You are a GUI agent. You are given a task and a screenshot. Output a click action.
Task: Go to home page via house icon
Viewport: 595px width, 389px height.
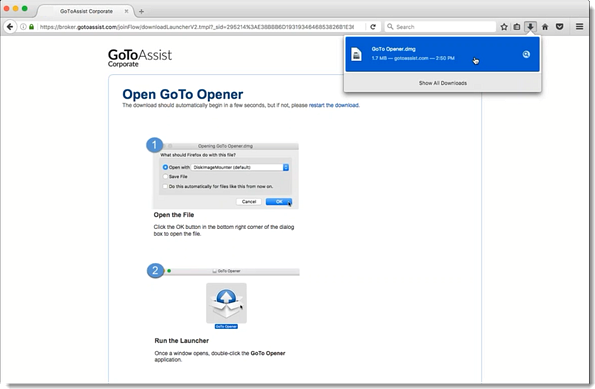click(x=545, y=27)
